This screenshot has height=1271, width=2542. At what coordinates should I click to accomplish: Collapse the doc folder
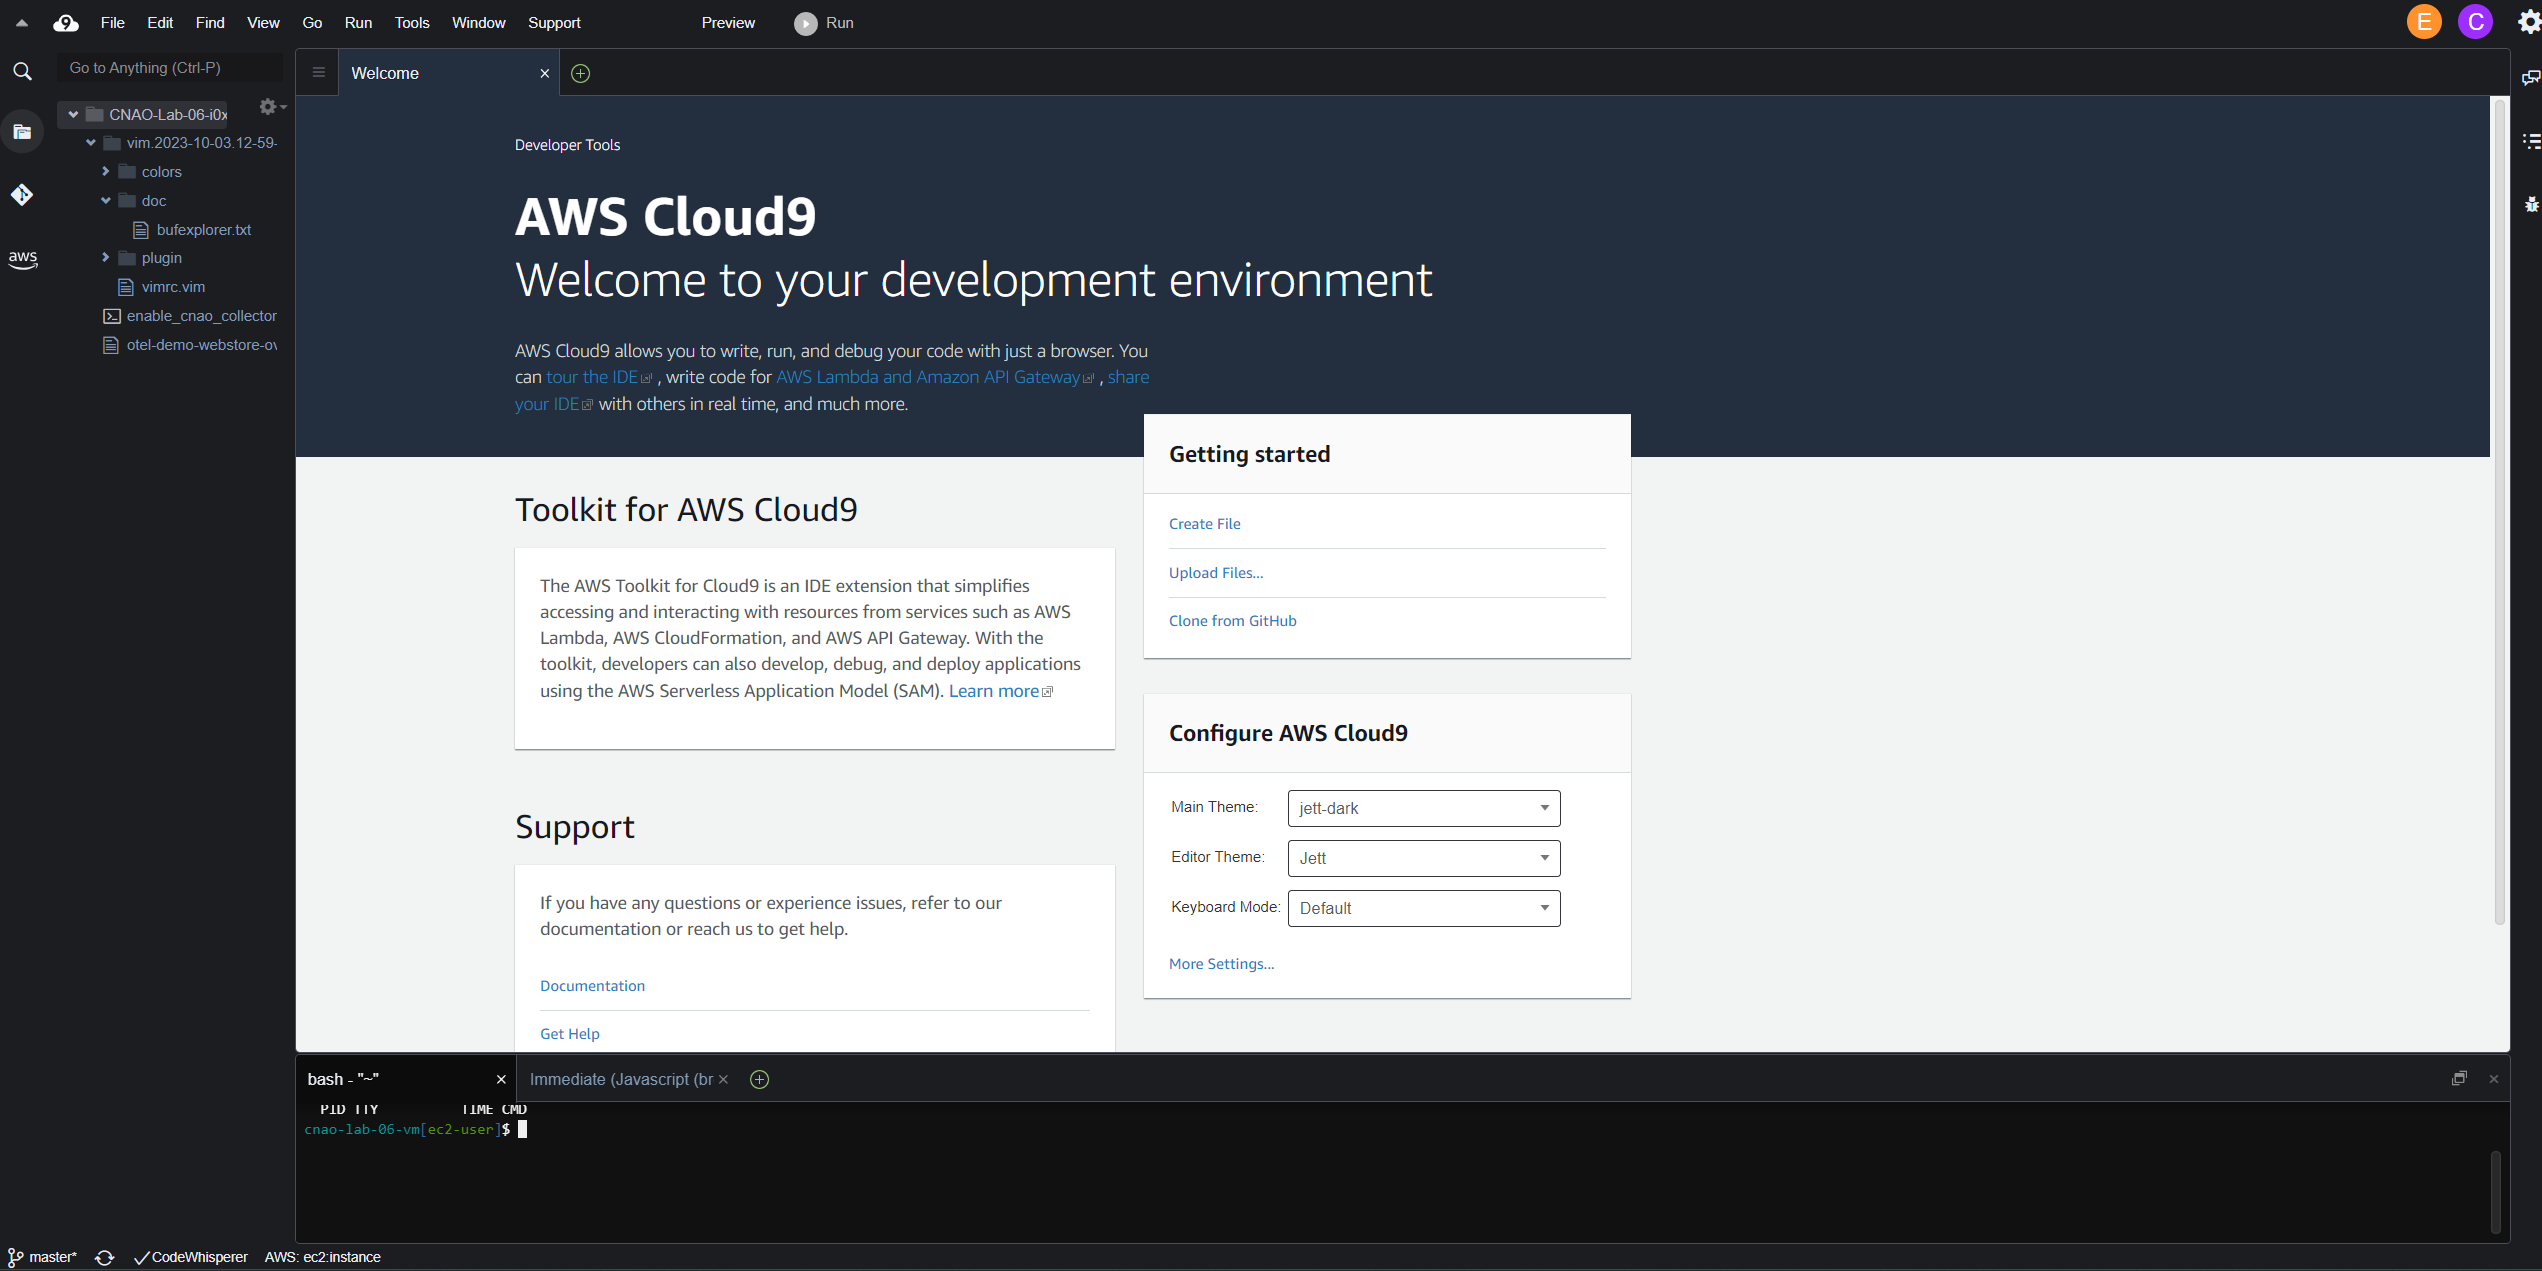click(106, 201)
